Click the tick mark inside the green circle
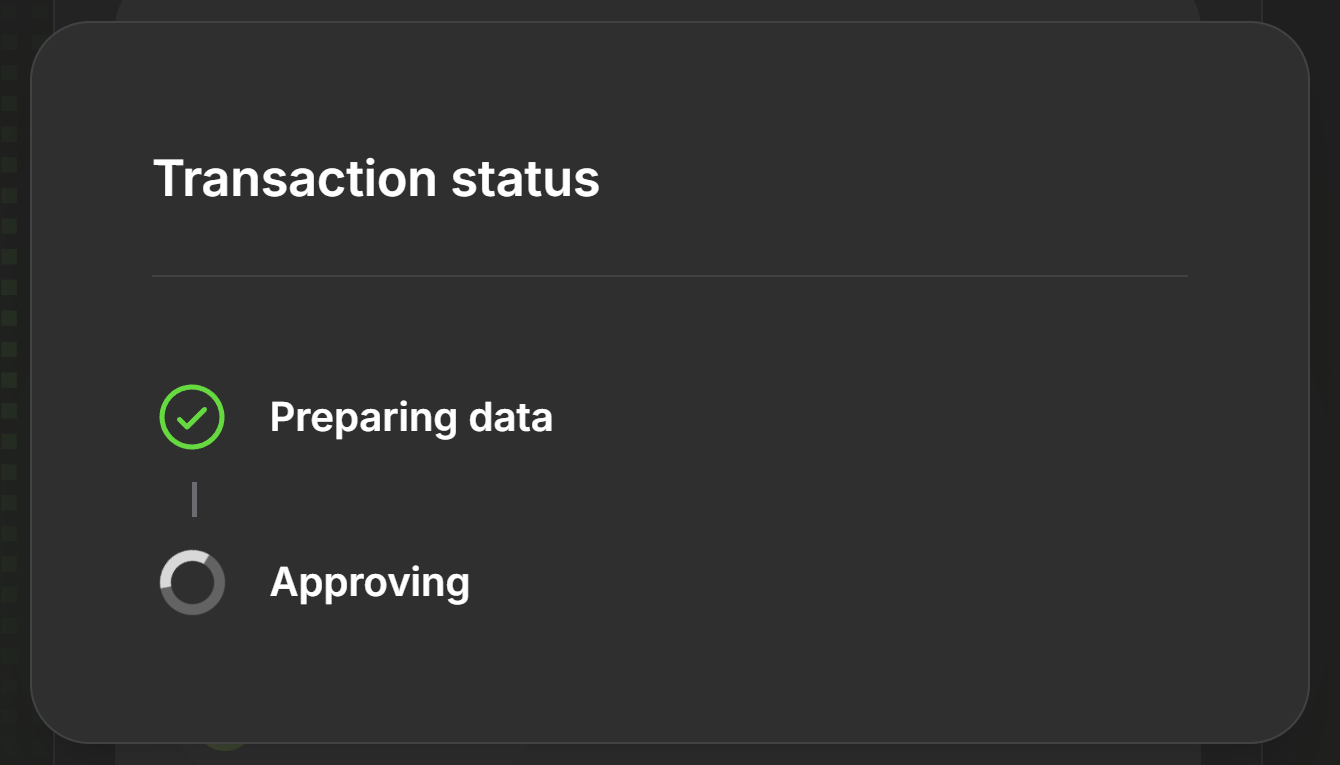 click(192, 417)
